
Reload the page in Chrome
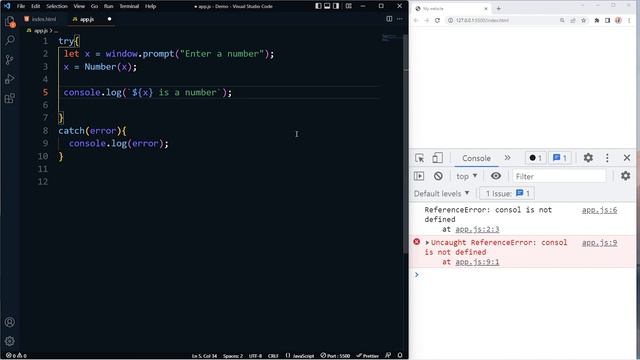(x=437, y=20)
